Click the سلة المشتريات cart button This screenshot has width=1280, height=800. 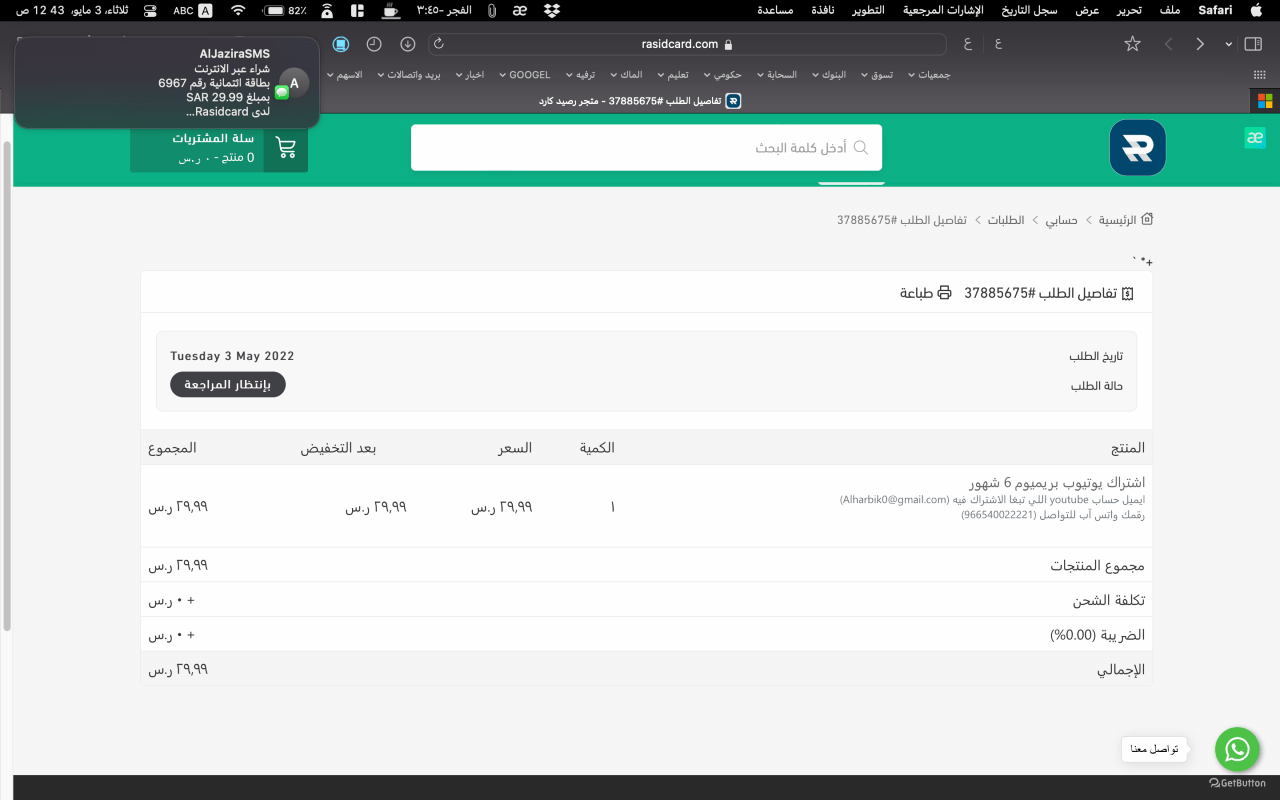[219, 148]
